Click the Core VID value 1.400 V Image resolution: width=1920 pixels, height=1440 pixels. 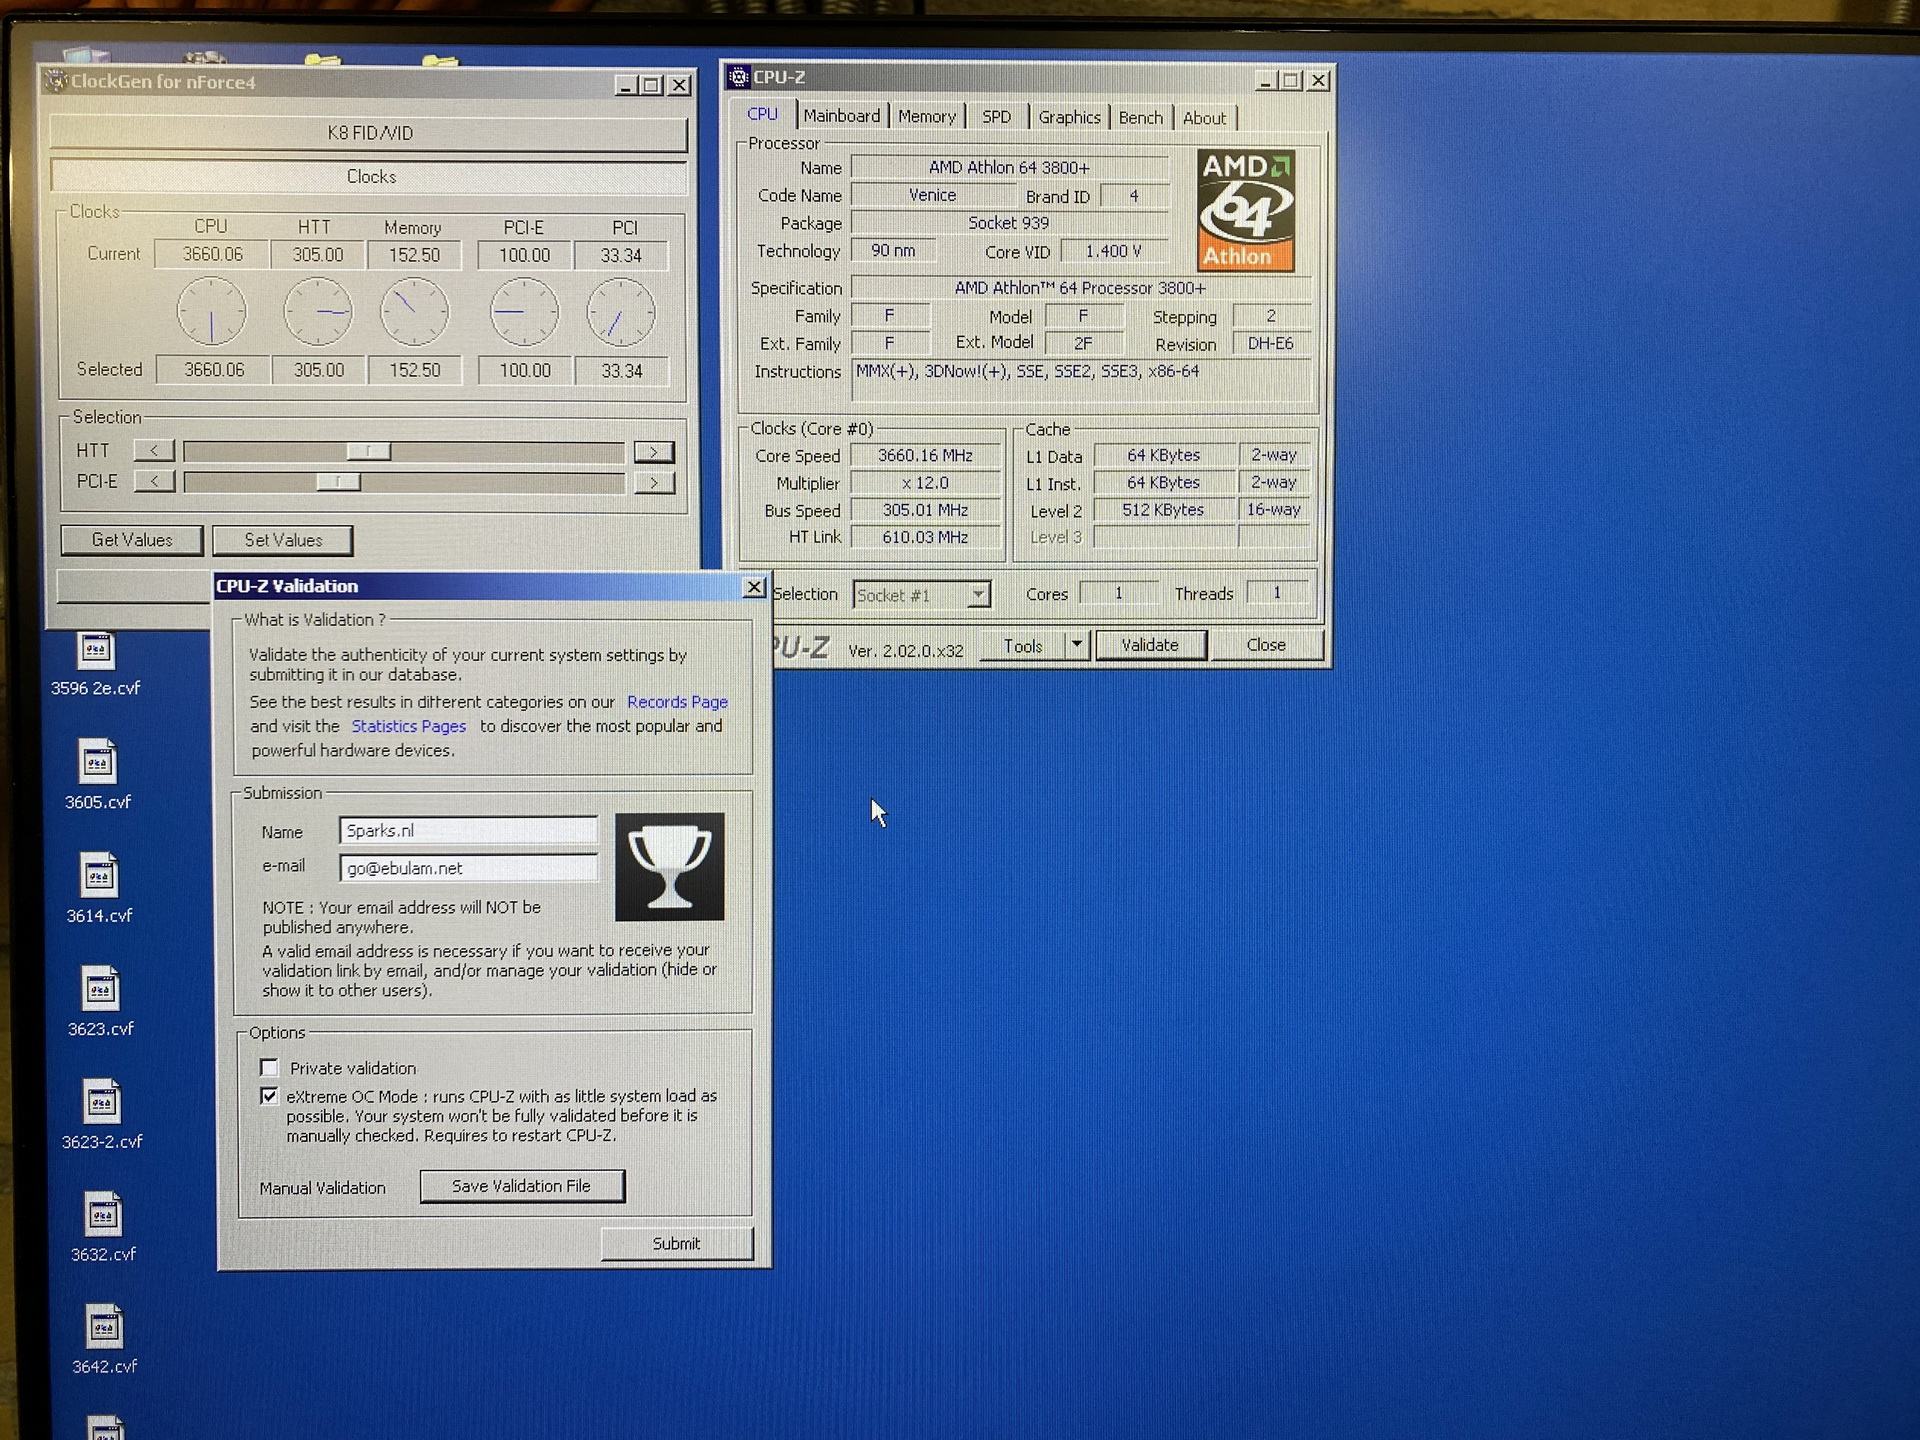1113,251
